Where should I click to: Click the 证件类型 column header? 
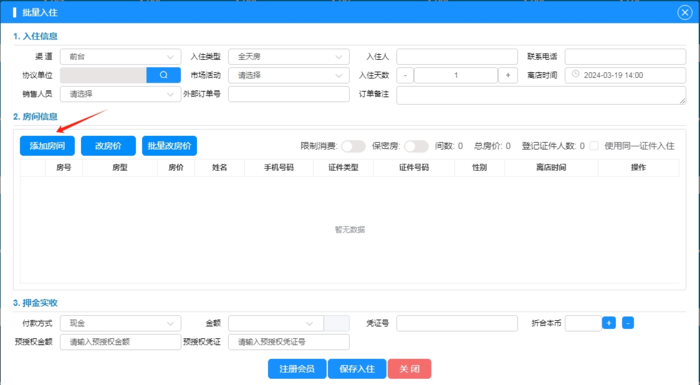click(343, 167)
